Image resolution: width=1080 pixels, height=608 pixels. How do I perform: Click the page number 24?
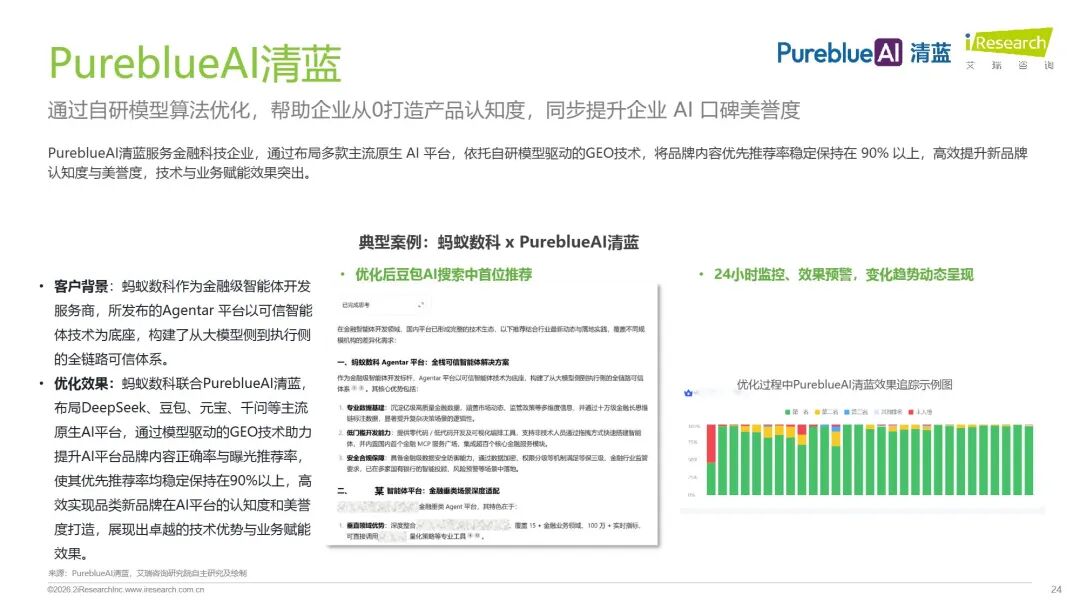point(1056,589)
